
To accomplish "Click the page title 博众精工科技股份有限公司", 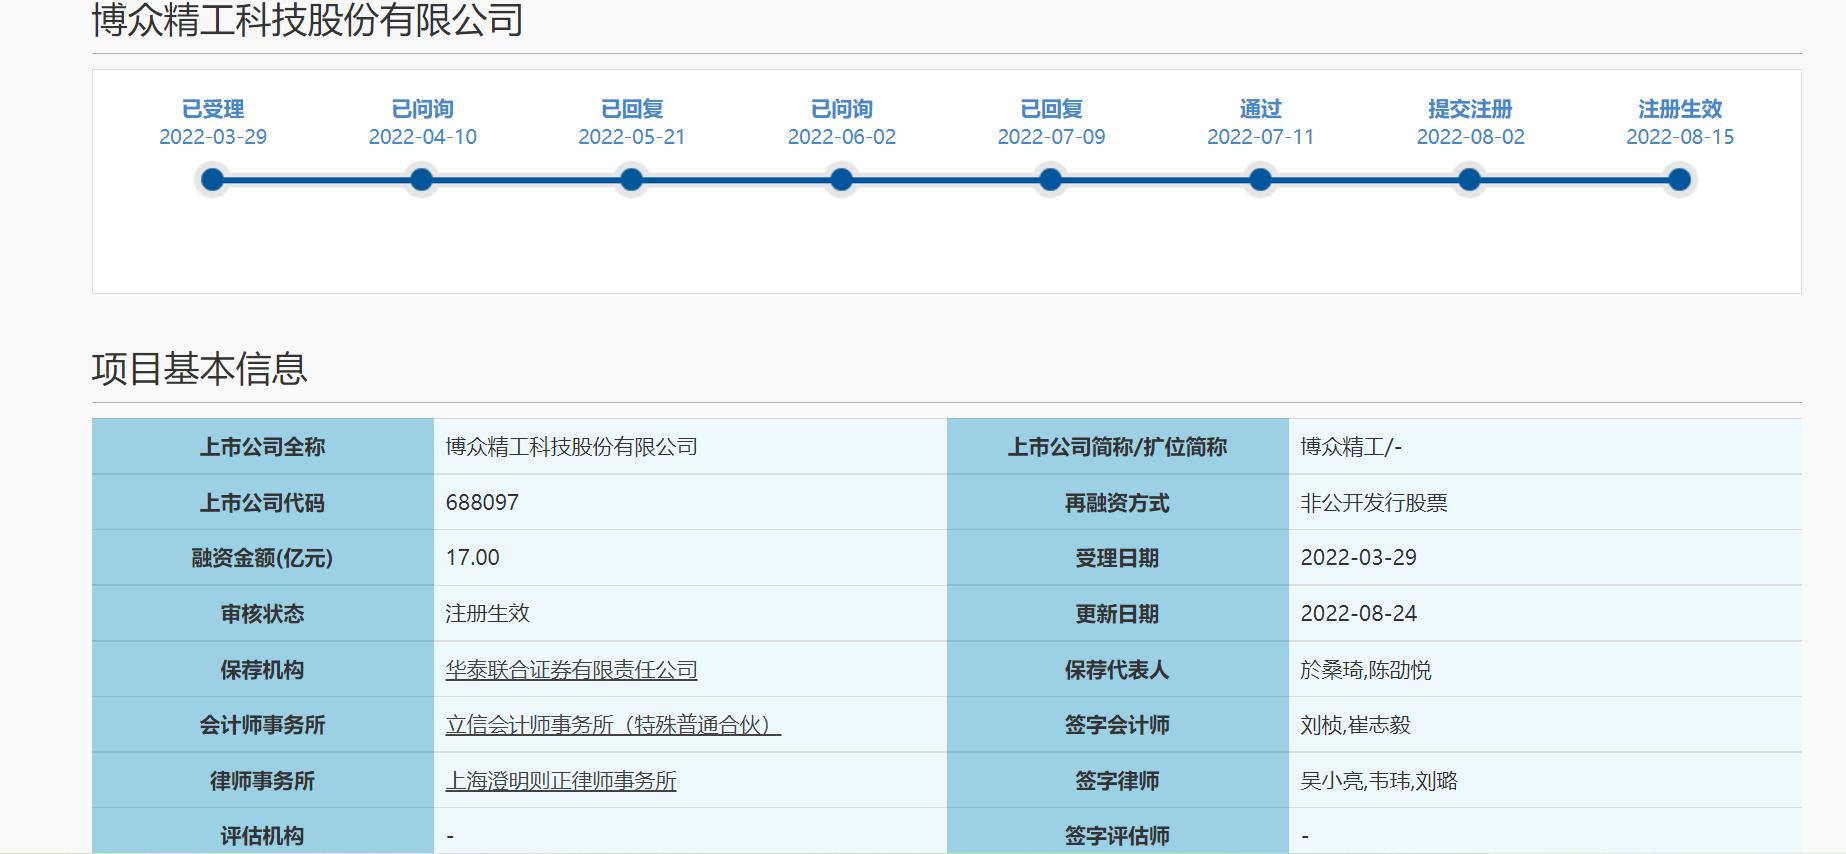I will [x=308, y=20].
